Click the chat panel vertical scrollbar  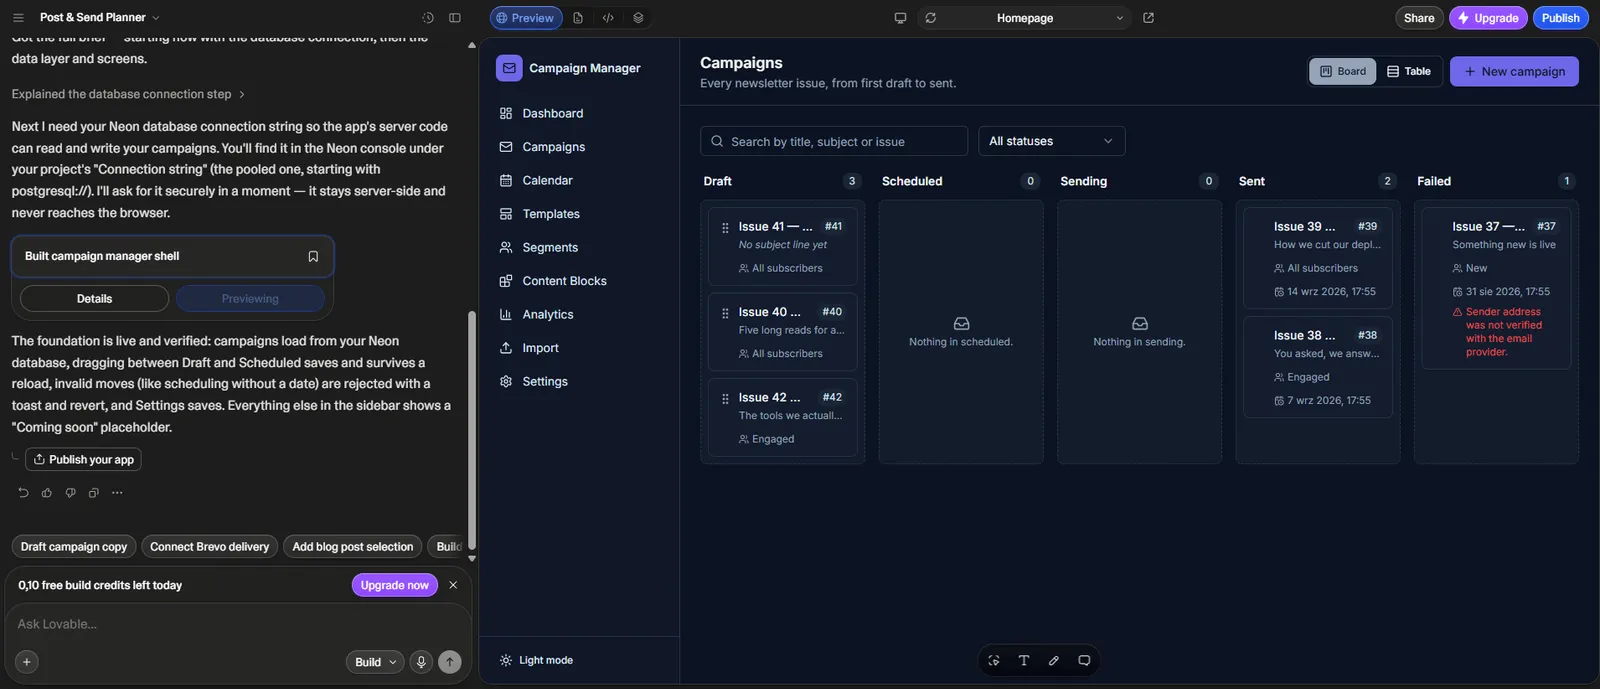[472, 430]
